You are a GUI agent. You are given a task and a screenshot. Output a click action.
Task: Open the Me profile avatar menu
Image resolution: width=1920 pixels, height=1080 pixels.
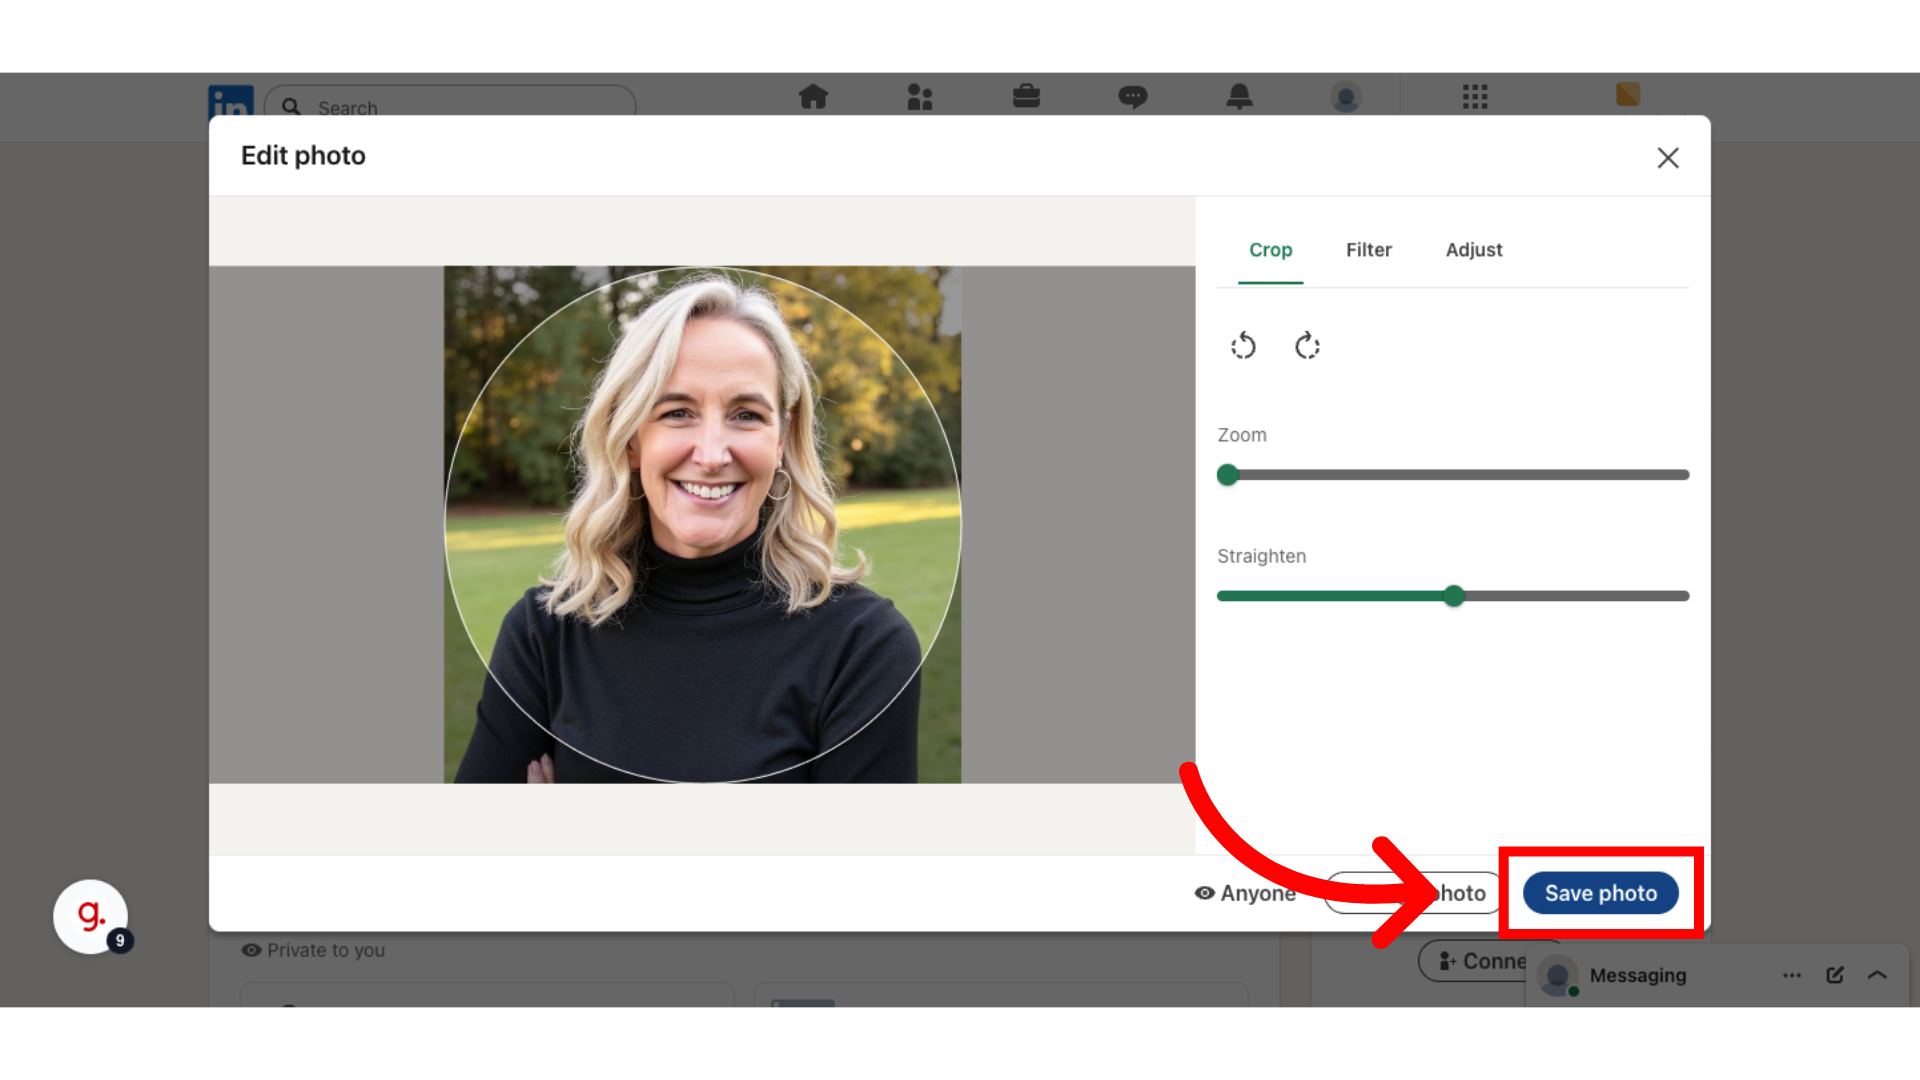click(1346, 97)
